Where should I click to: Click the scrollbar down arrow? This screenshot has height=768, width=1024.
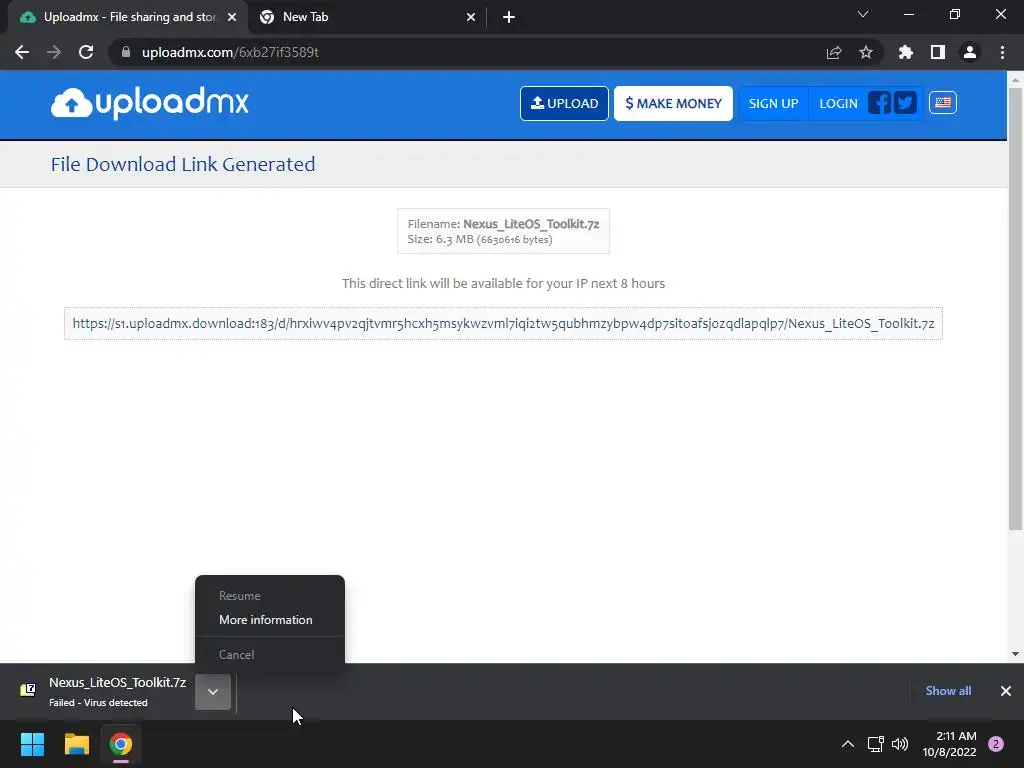coord(1015,654)
